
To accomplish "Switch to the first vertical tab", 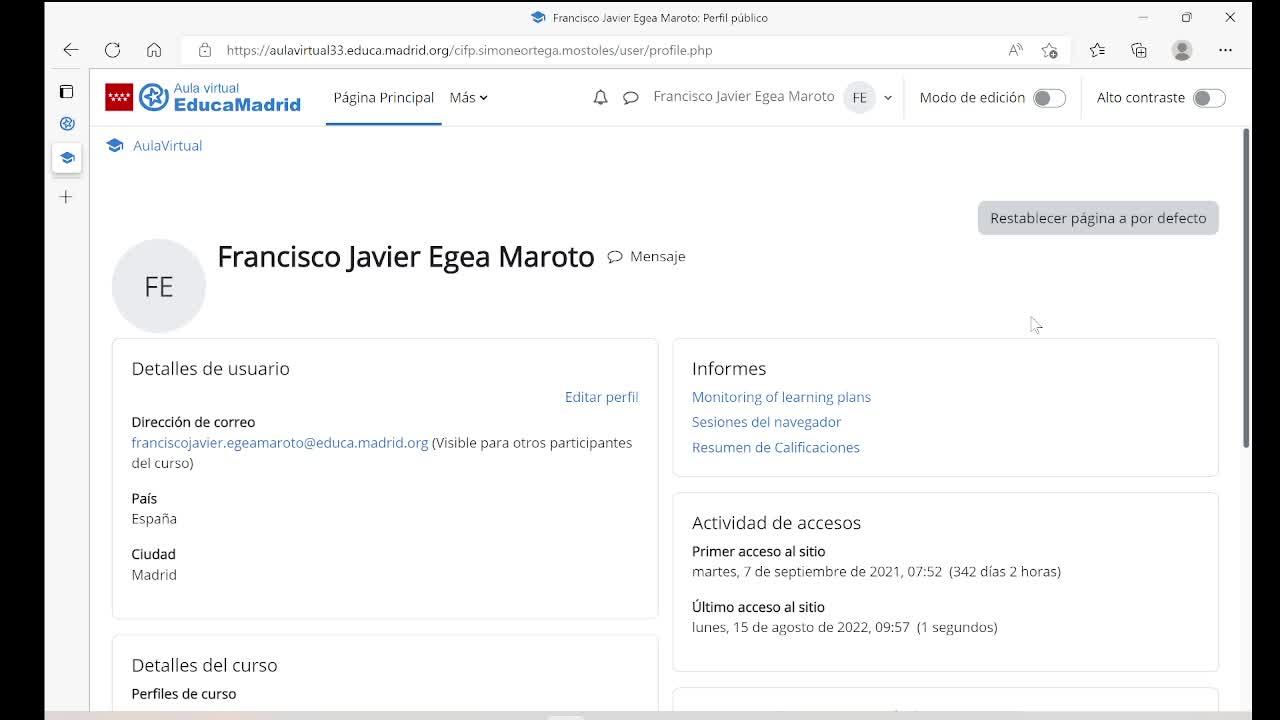I will (x=67, y=124).
